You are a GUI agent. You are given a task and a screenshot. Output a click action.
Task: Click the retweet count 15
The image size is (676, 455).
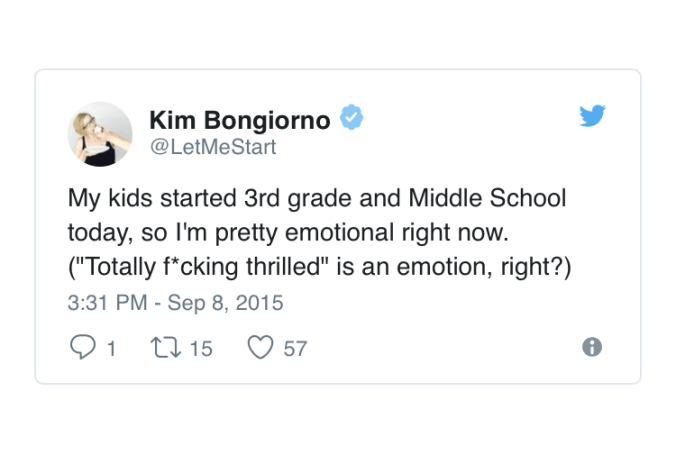201,348
